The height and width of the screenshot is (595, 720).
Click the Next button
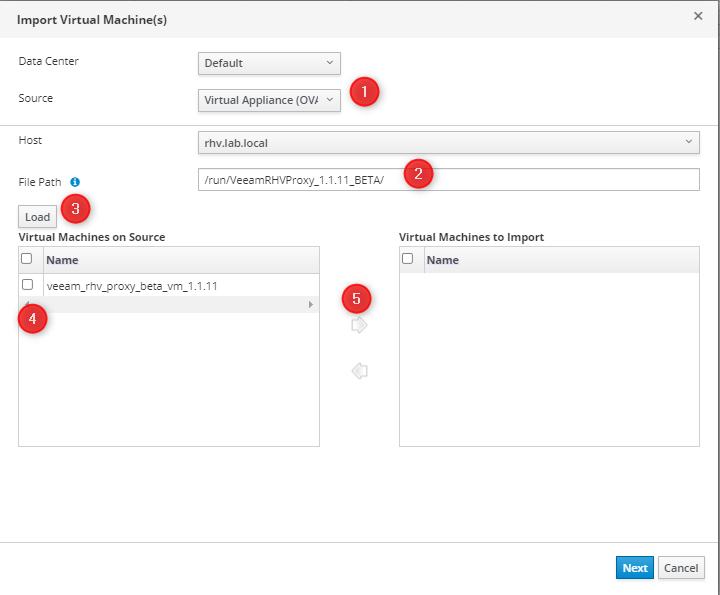click(634, 568)
